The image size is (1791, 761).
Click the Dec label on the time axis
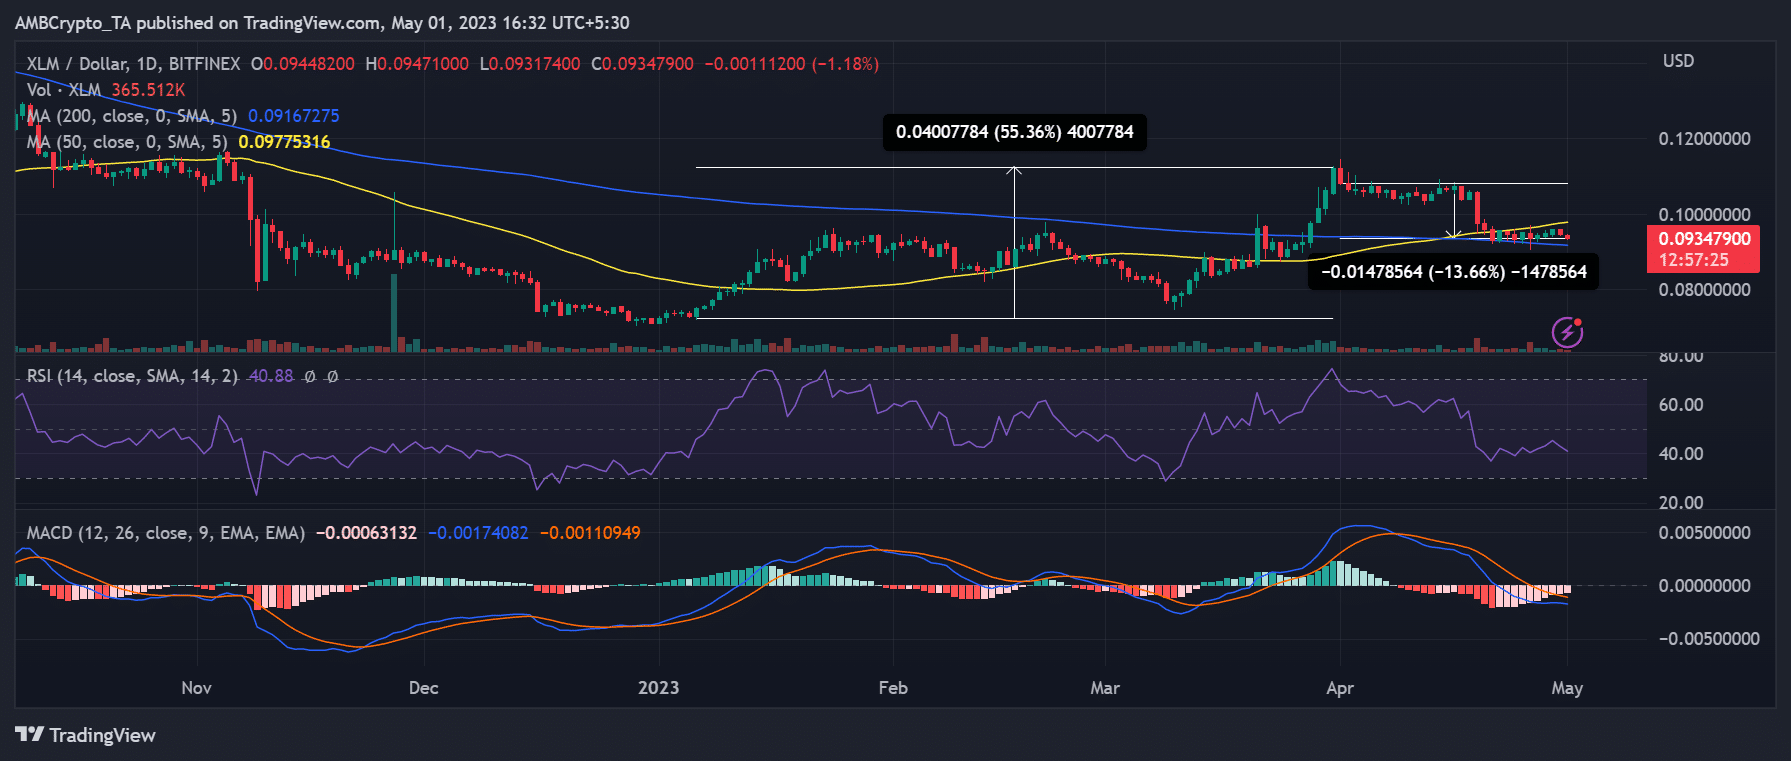point(424,688)
